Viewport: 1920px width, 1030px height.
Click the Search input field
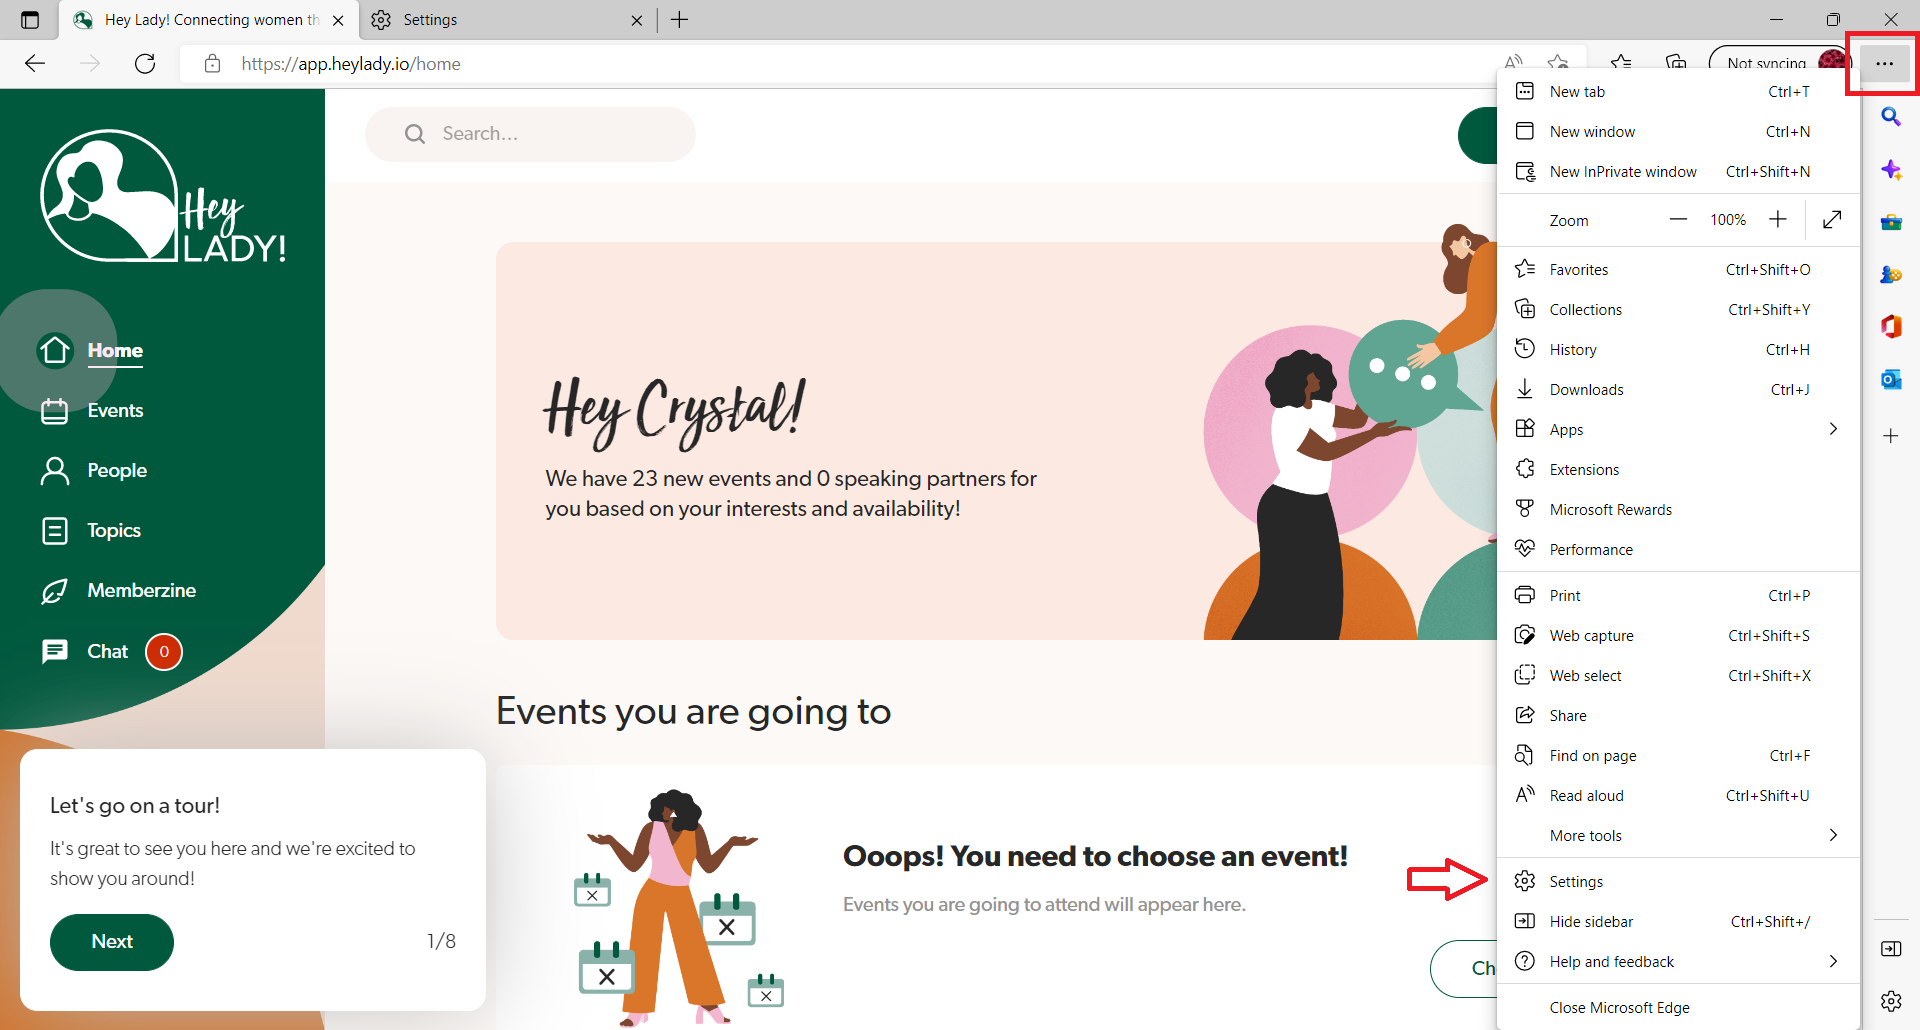tap(530, 134)
